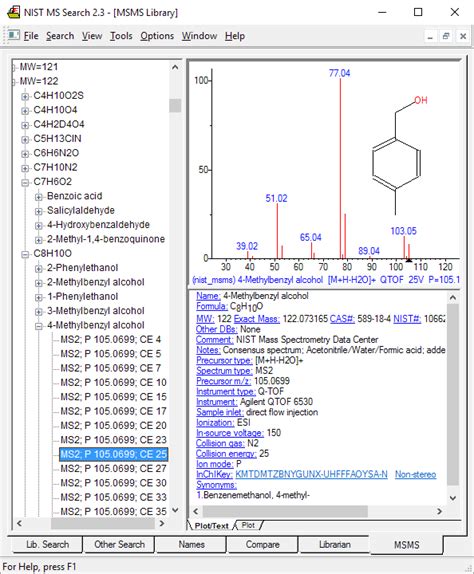This screenshot has width=474, height=574.
Task: Click the MDI document icon beside File menu
Action: [14, 36]
